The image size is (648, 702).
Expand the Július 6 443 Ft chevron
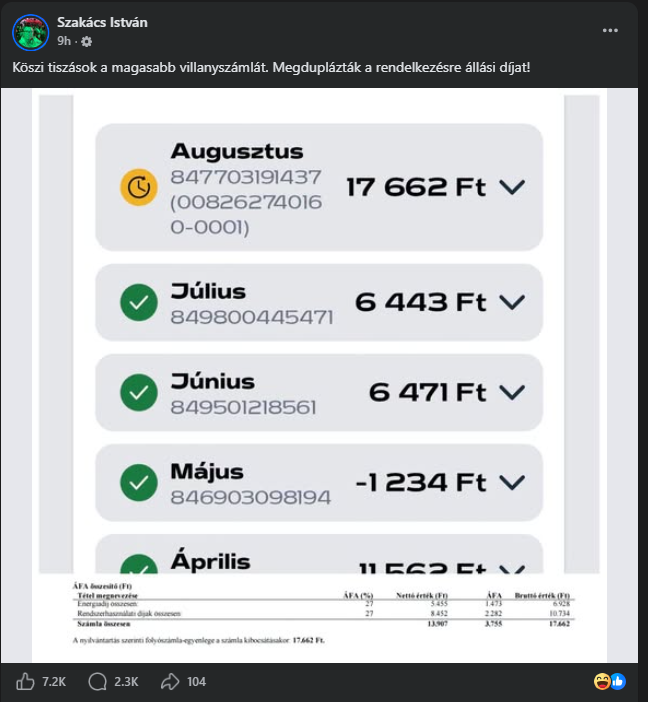coord(512,303)
